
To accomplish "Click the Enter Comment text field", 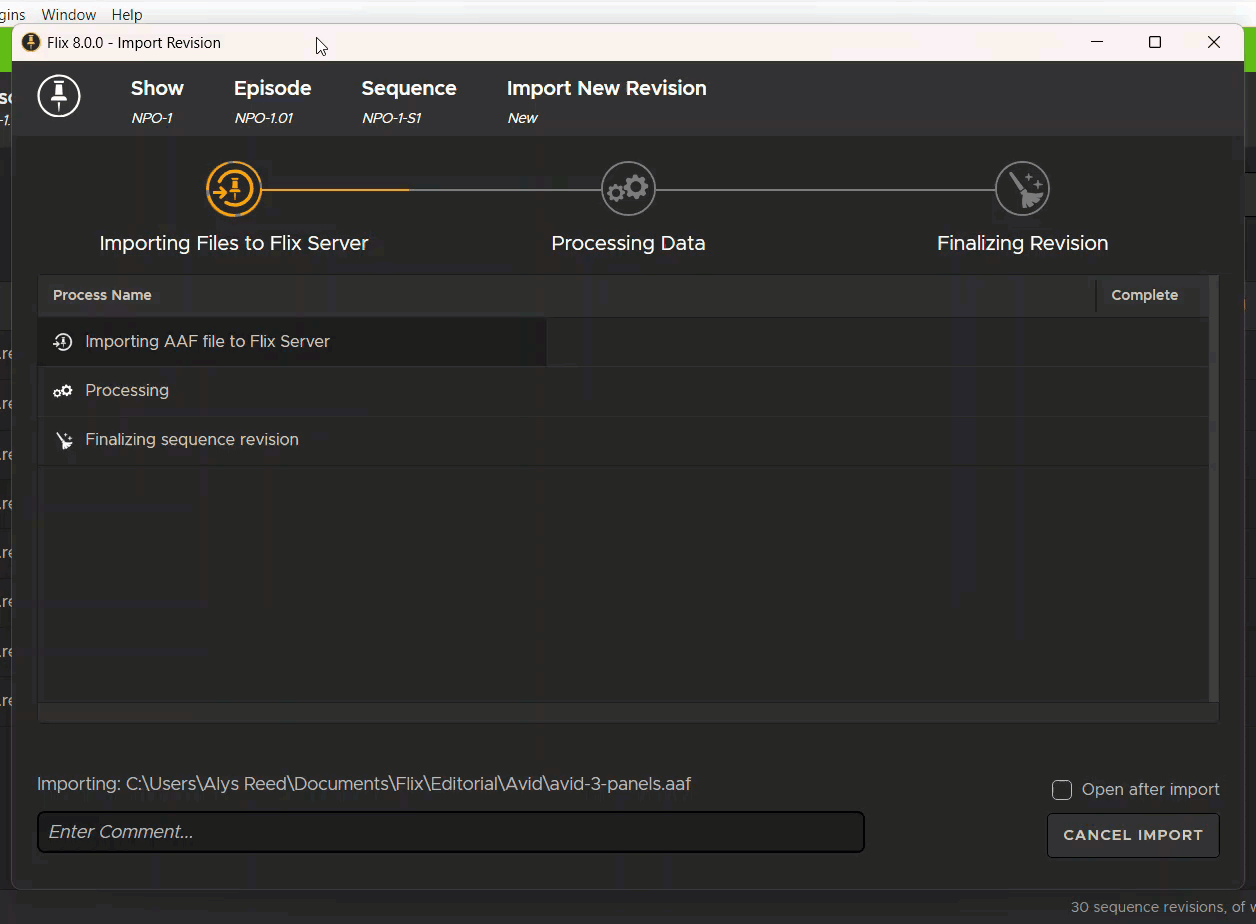I will point(450,832).
